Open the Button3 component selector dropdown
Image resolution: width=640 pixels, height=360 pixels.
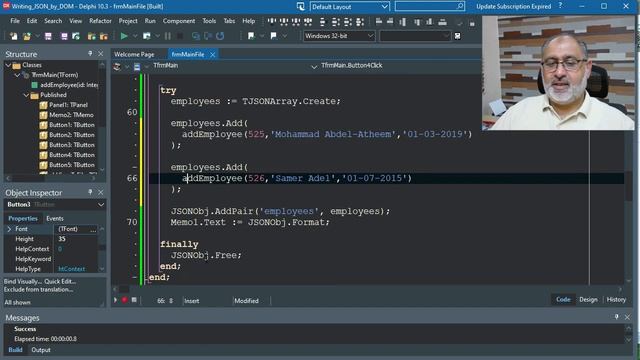(101, 204)
